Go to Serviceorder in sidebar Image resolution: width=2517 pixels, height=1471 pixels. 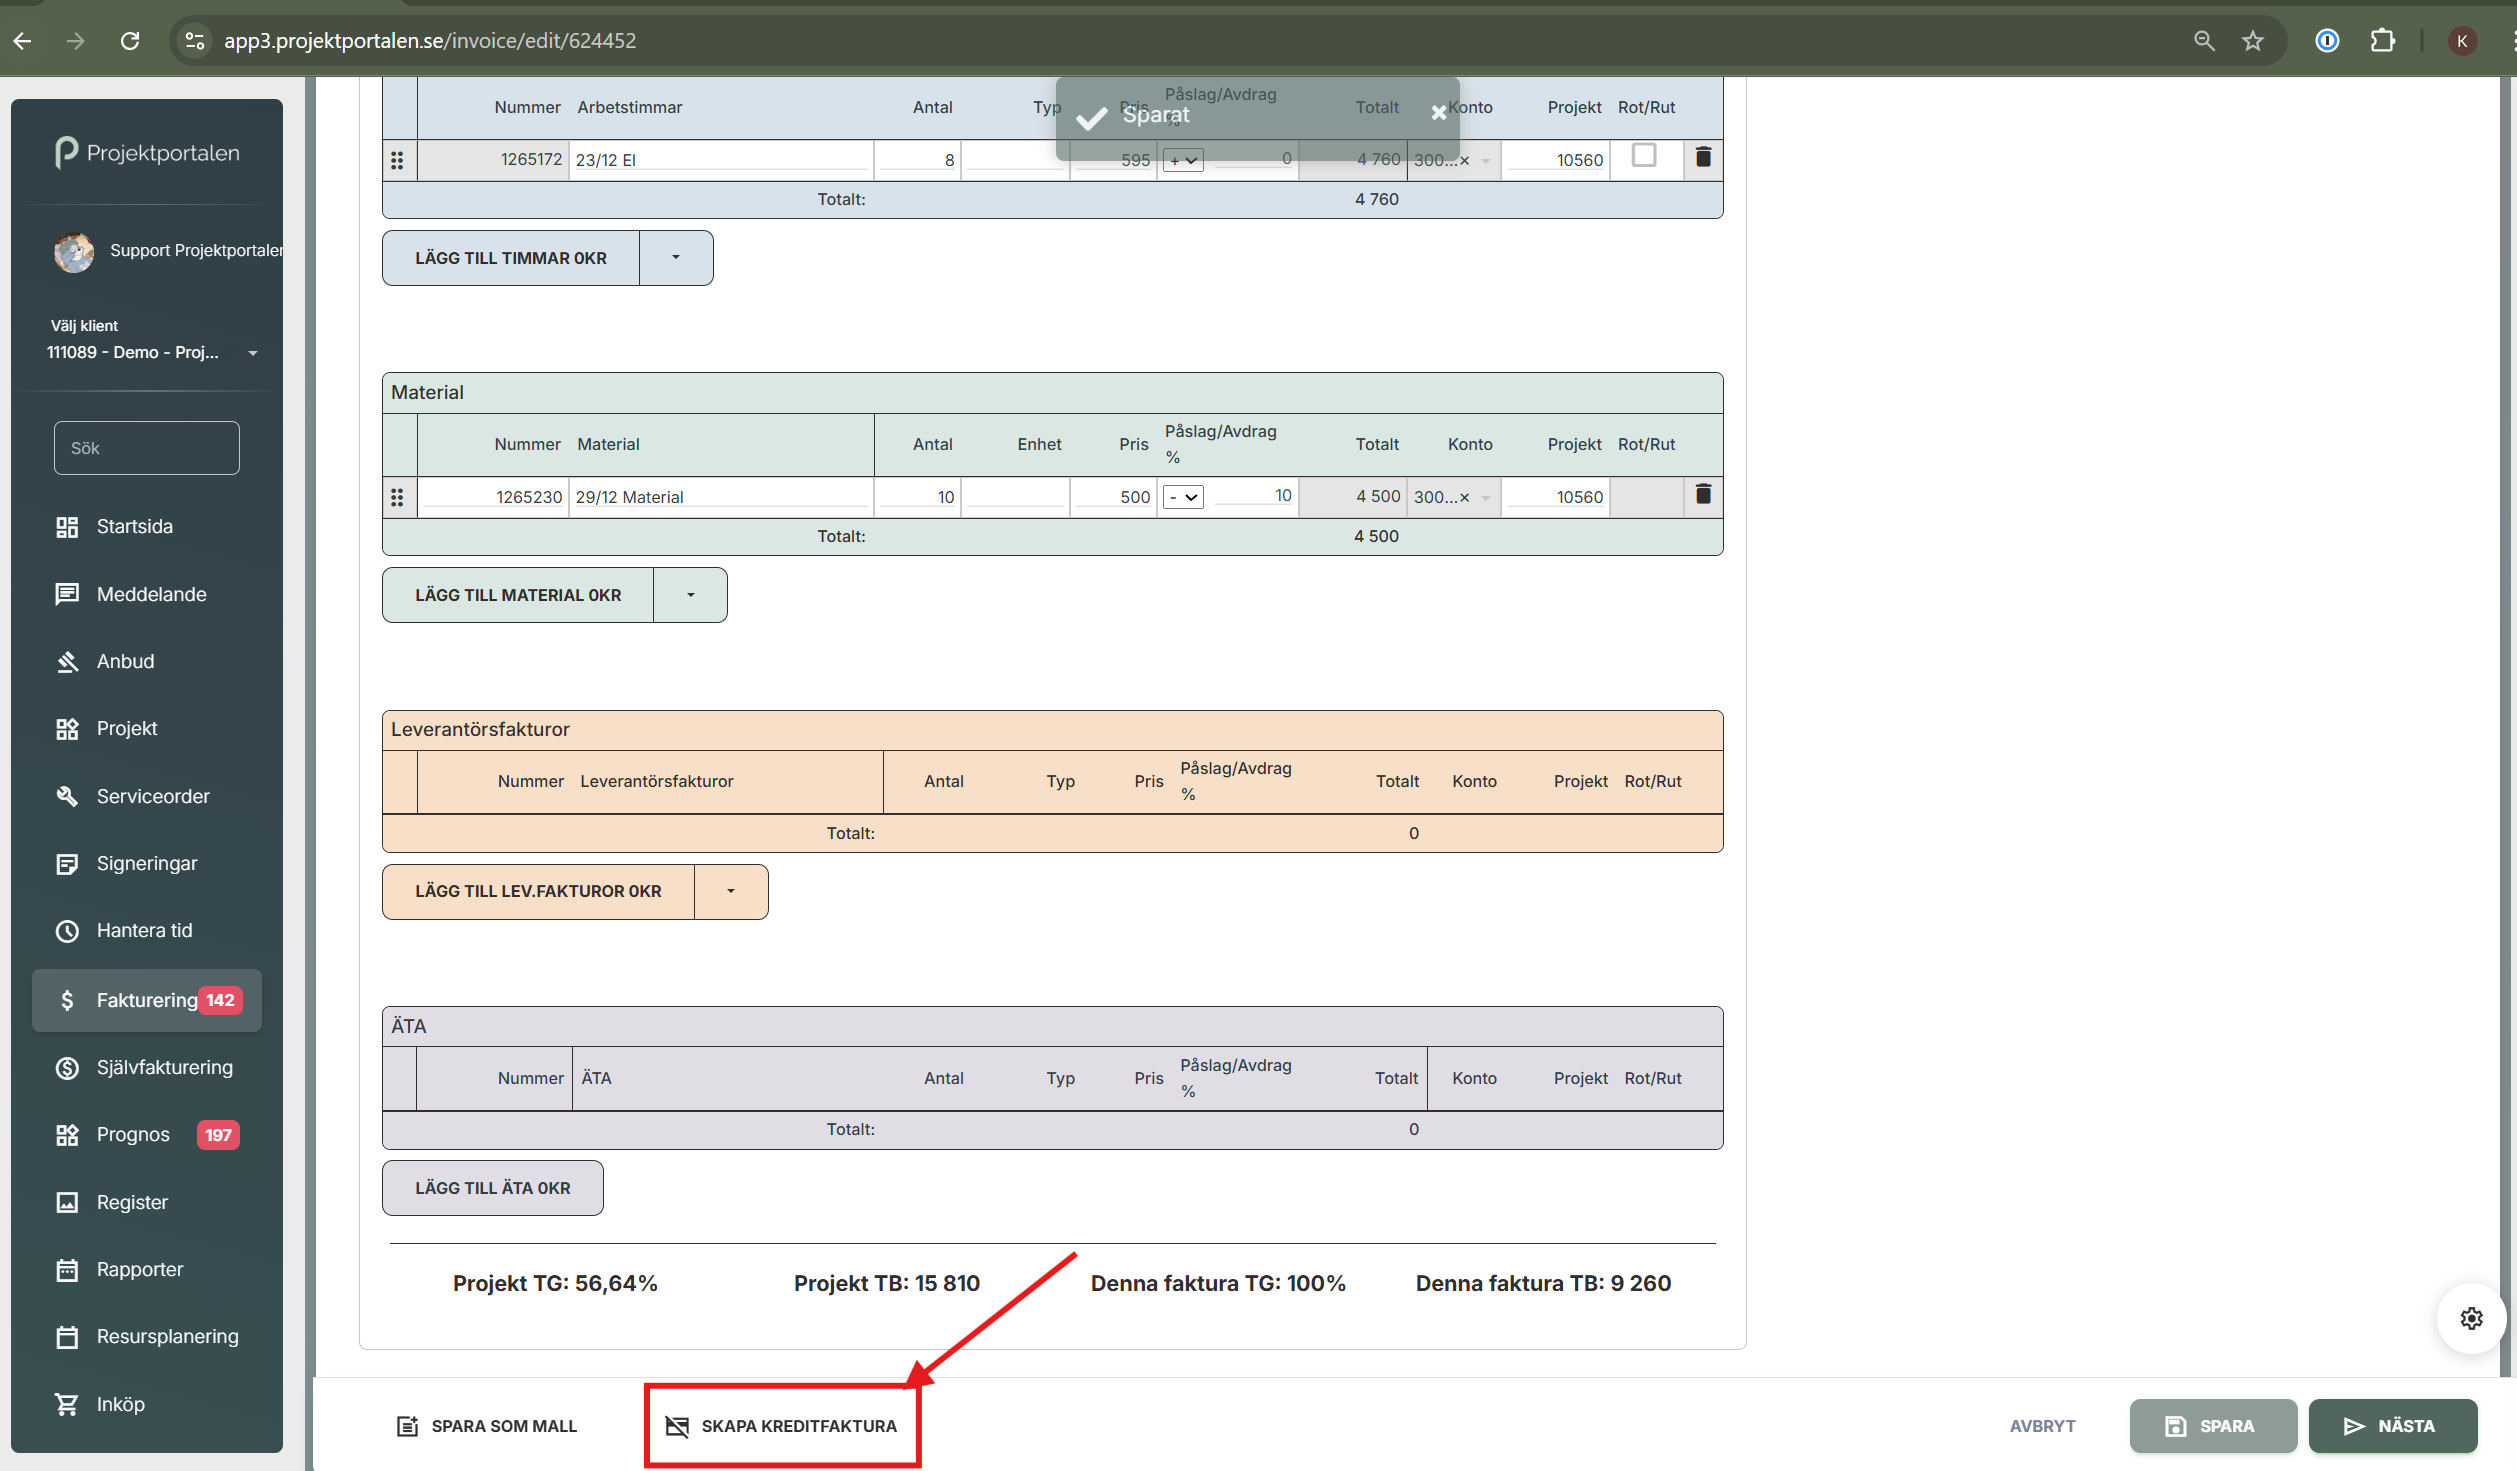[x=152, y=796]
